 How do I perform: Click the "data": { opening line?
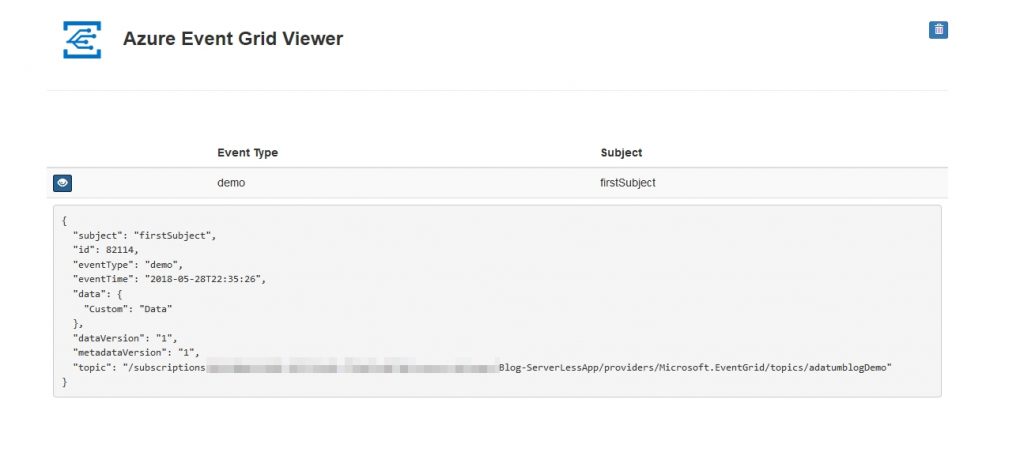97,294
